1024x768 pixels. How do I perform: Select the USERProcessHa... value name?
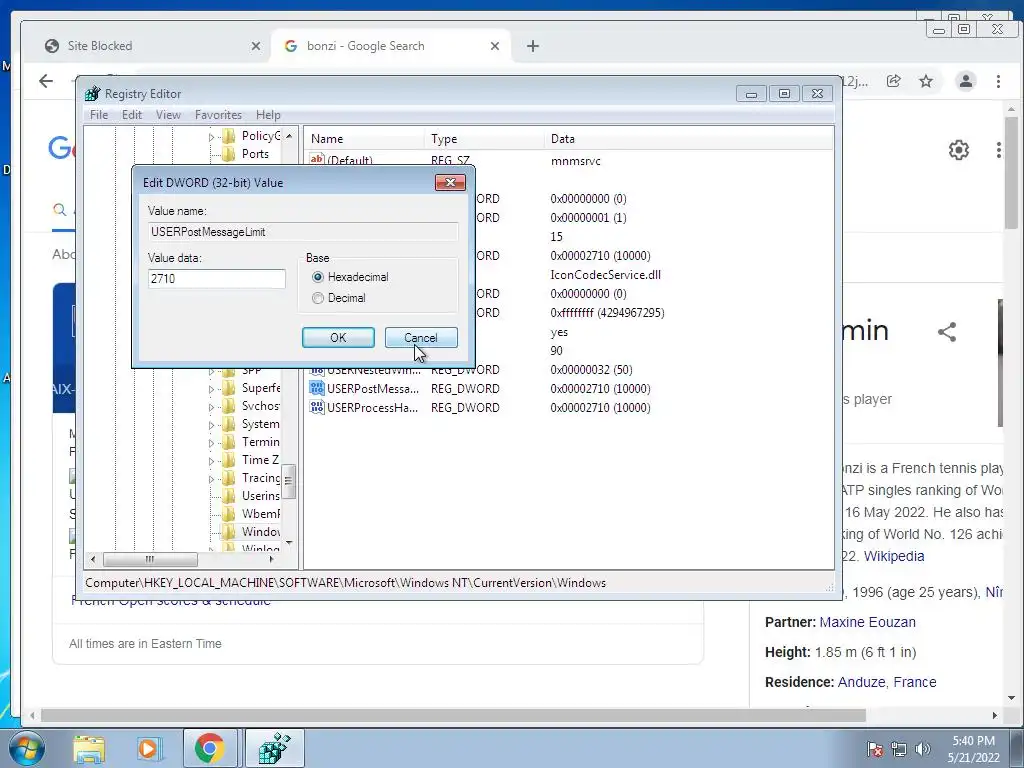[x=373, y=408]
